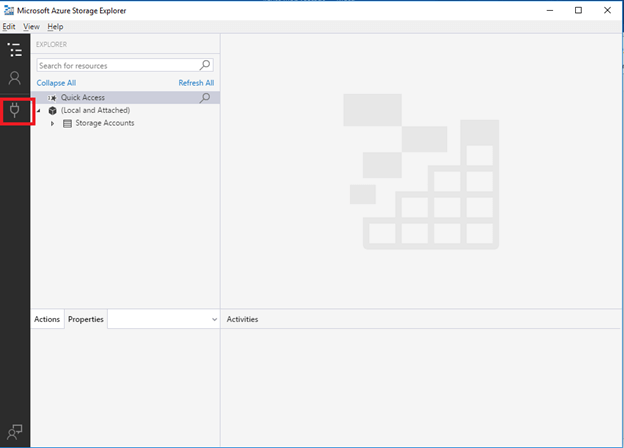Image resolution: width=624 pixels, height=448 pixels.
Task: Click the search icon on Quick Access row
Action: 205,97
